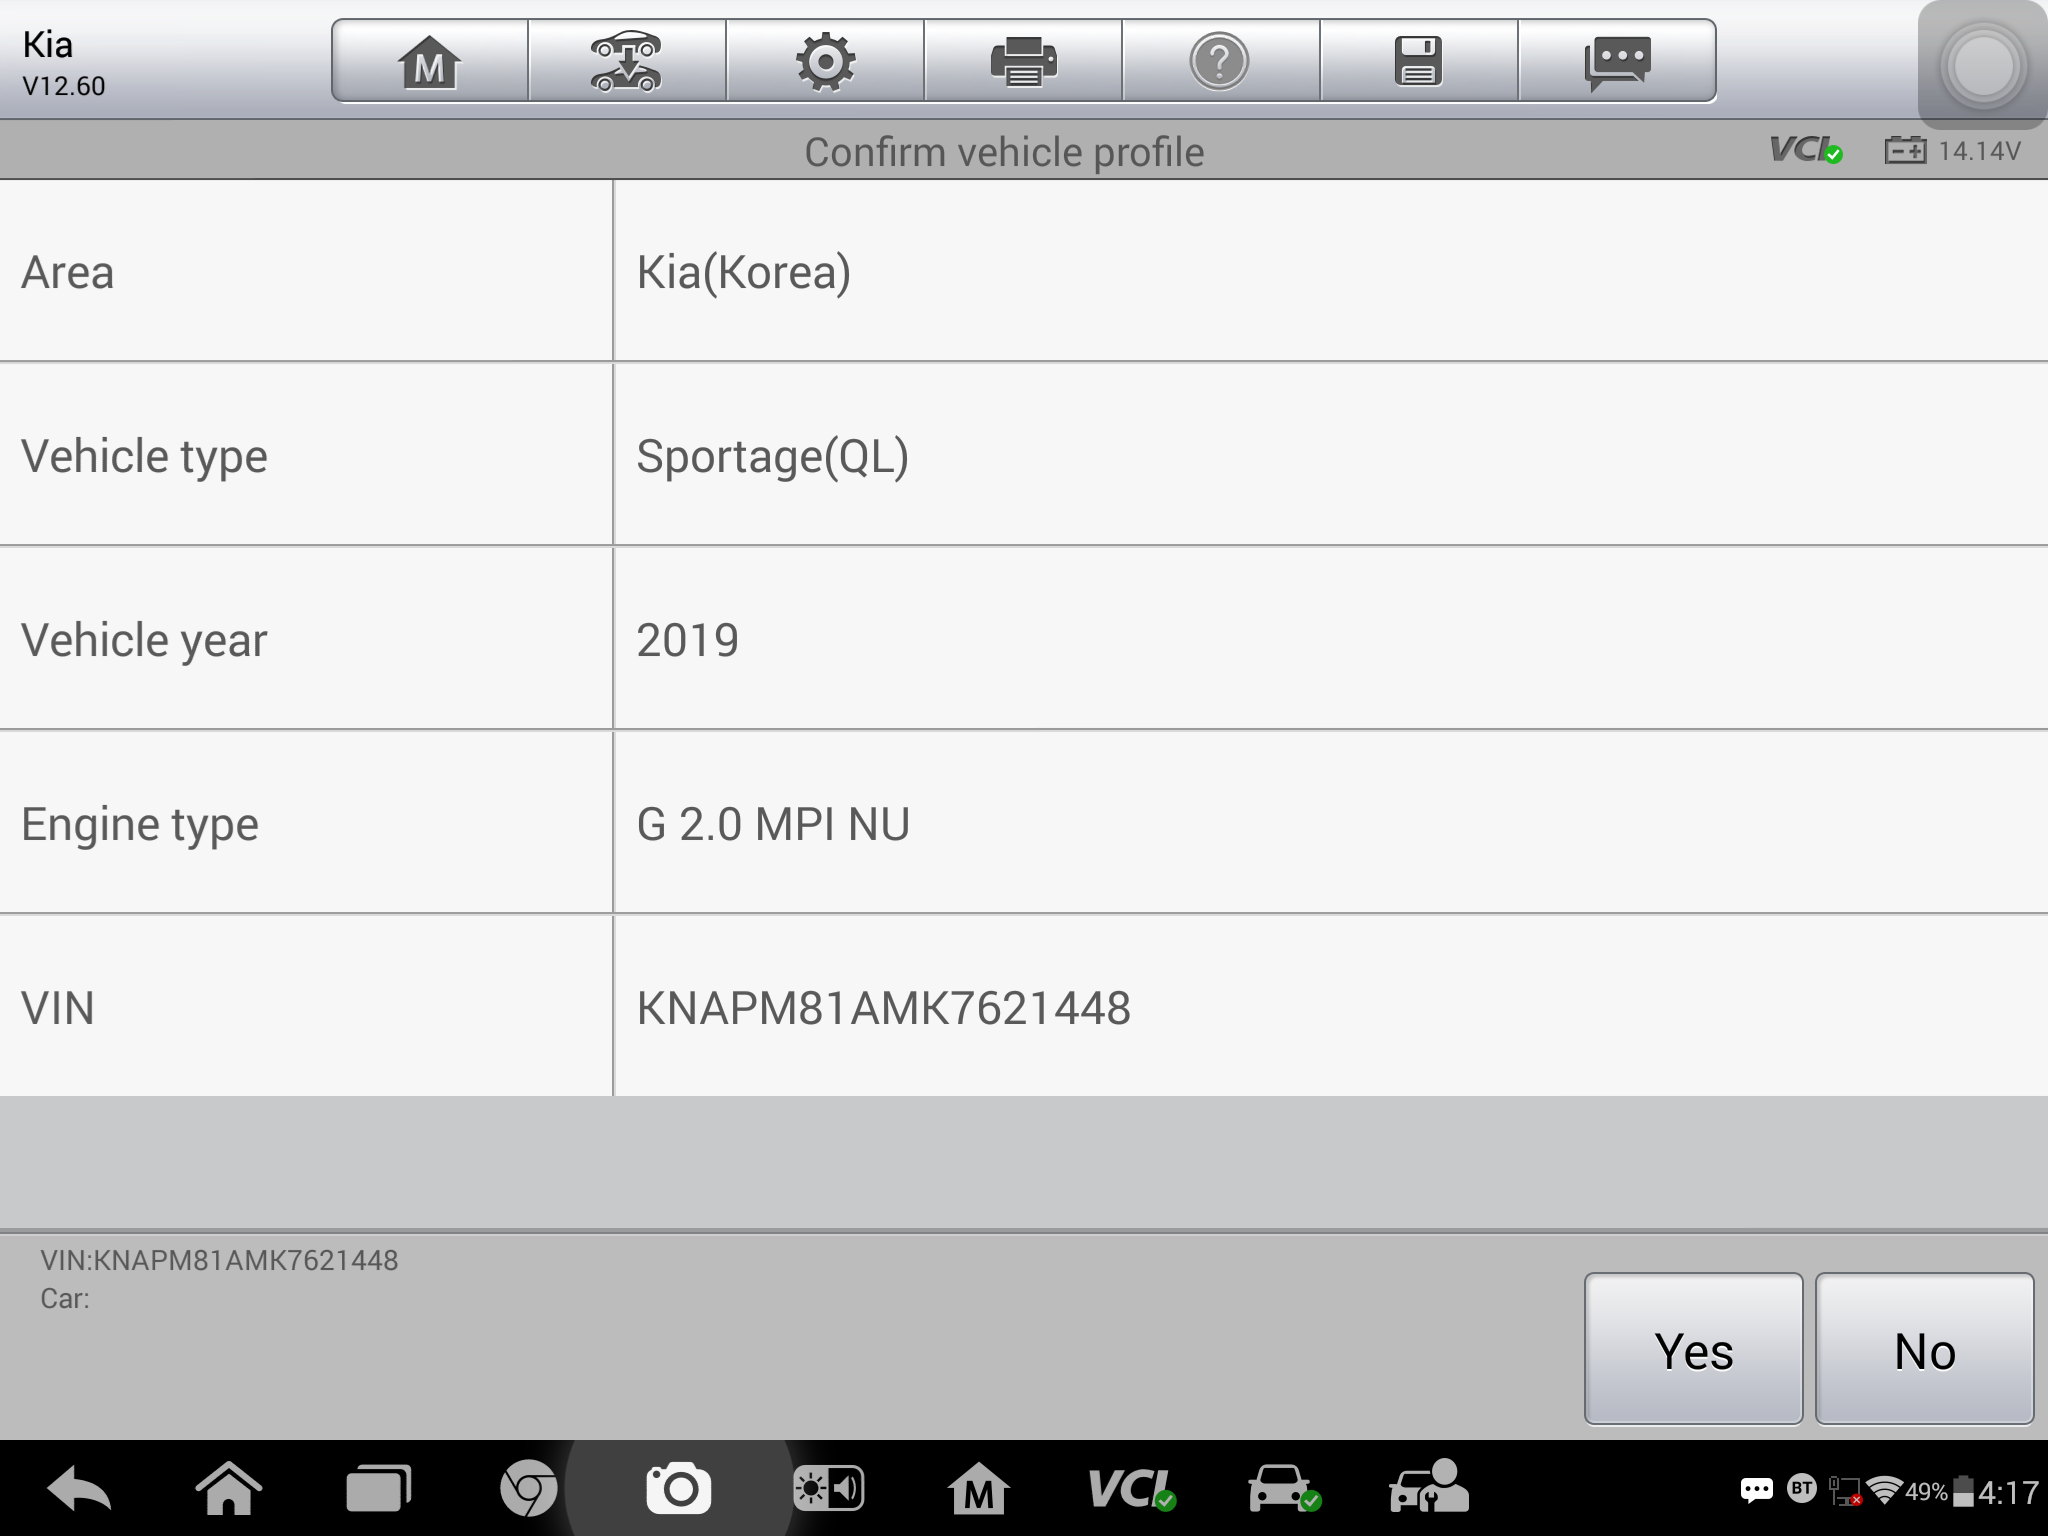The width and height of the screenshot is (2048, 1536).
Task: Launch the Chrome browser icon
Action: 528,1489
